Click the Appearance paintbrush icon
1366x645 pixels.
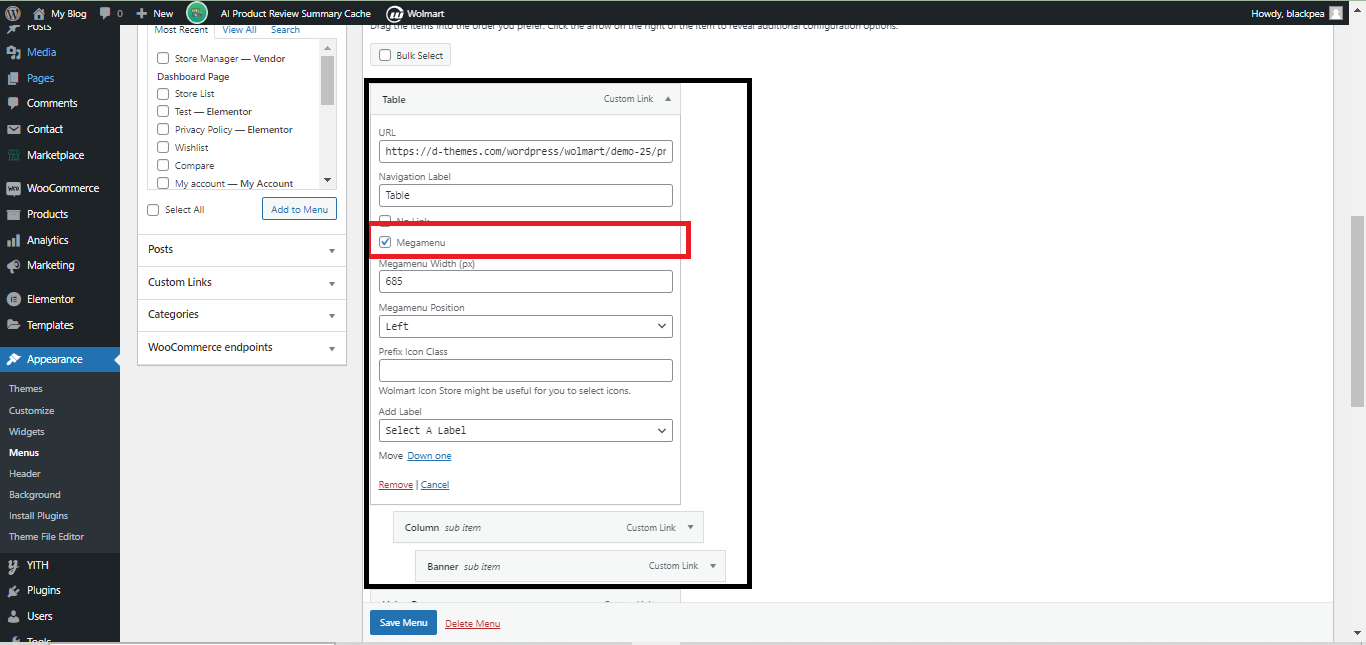coord(13,359)
